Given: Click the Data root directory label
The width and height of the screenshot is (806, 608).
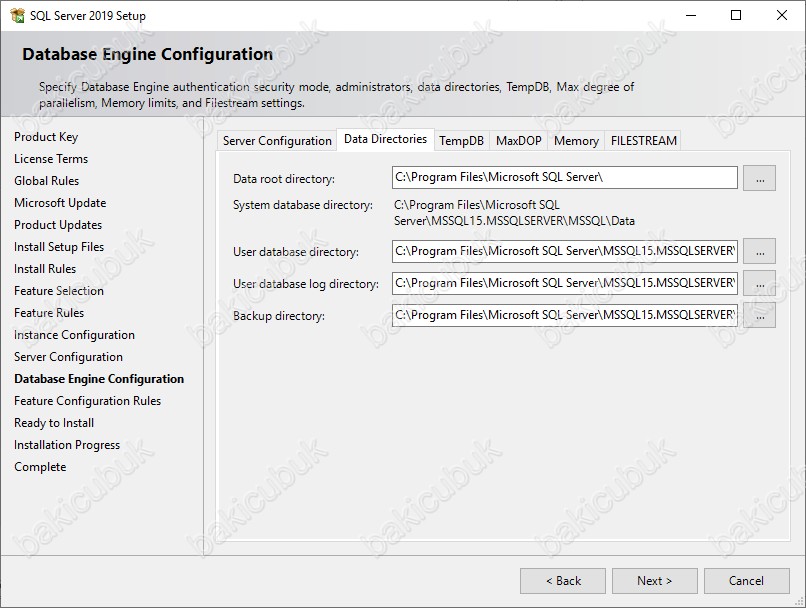Looking at the screenshot, I should coord(284,179).
